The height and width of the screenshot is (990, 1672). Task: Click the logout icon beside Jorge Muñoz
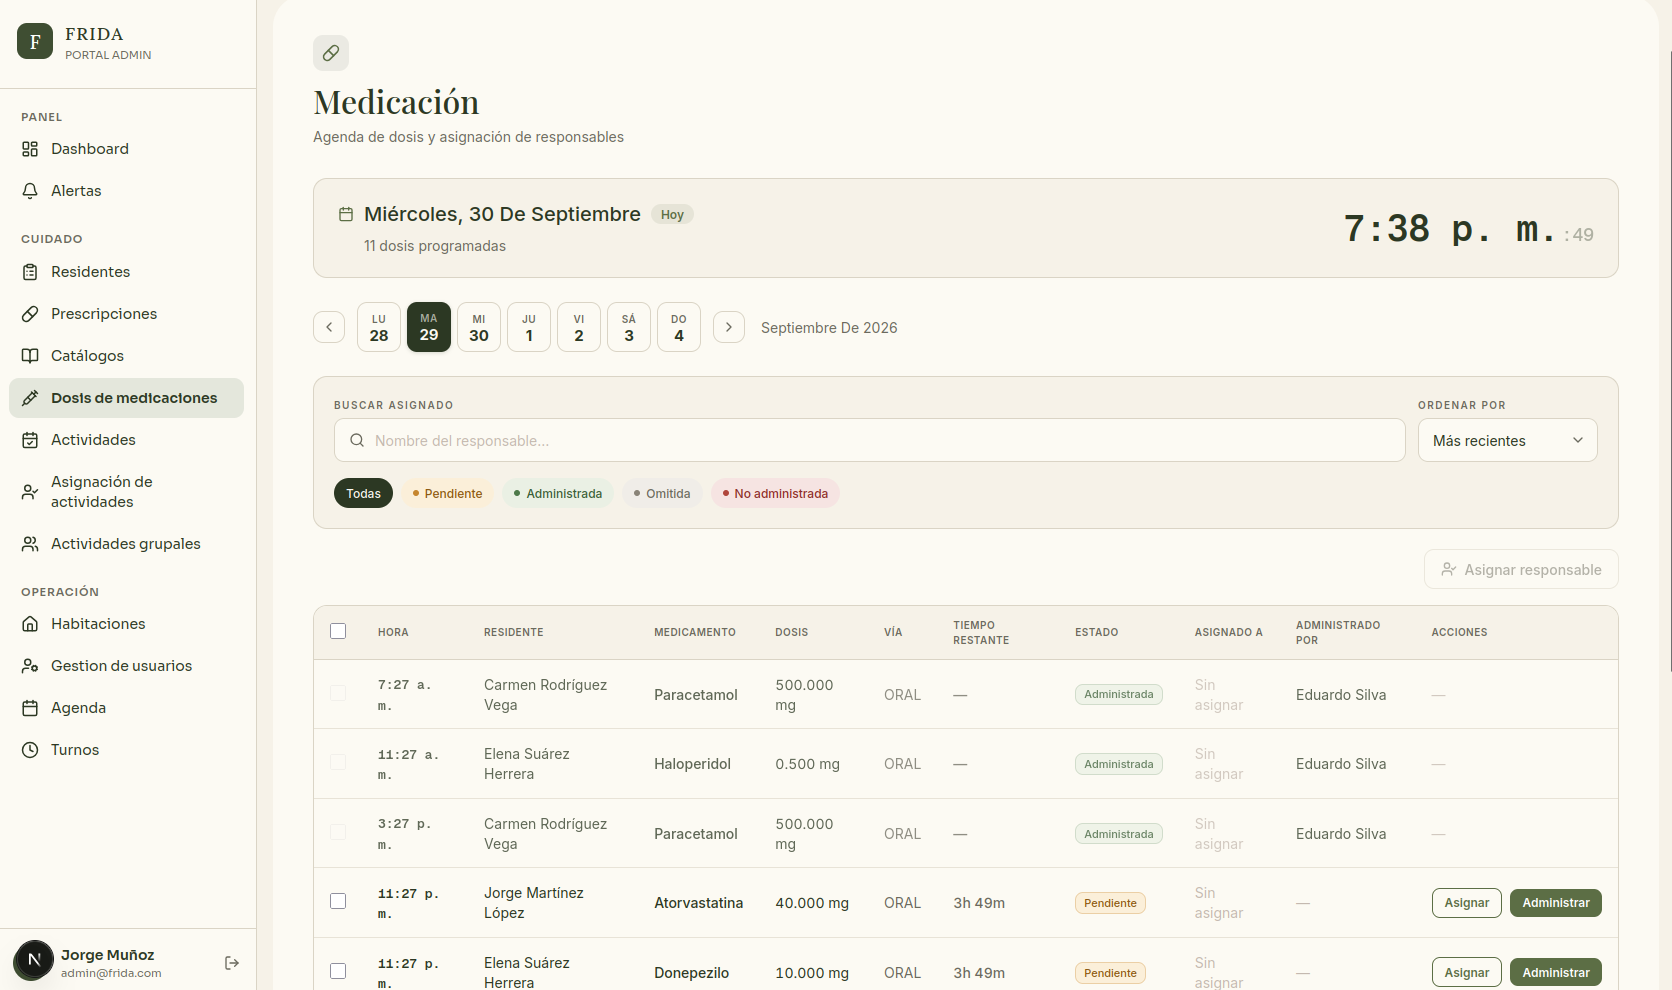pyautogui.click(x=232, y=963)
